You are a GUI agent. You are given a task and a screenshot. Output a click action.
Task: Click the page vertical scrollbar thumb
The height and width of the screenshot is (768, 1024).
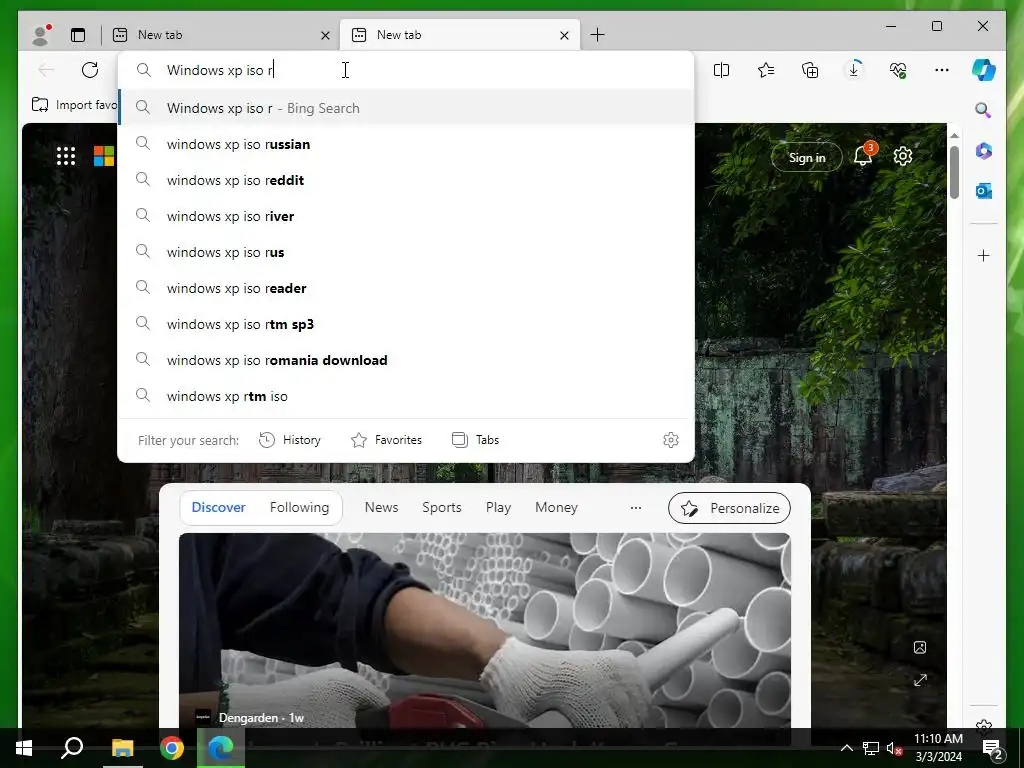tap(954, 172)
